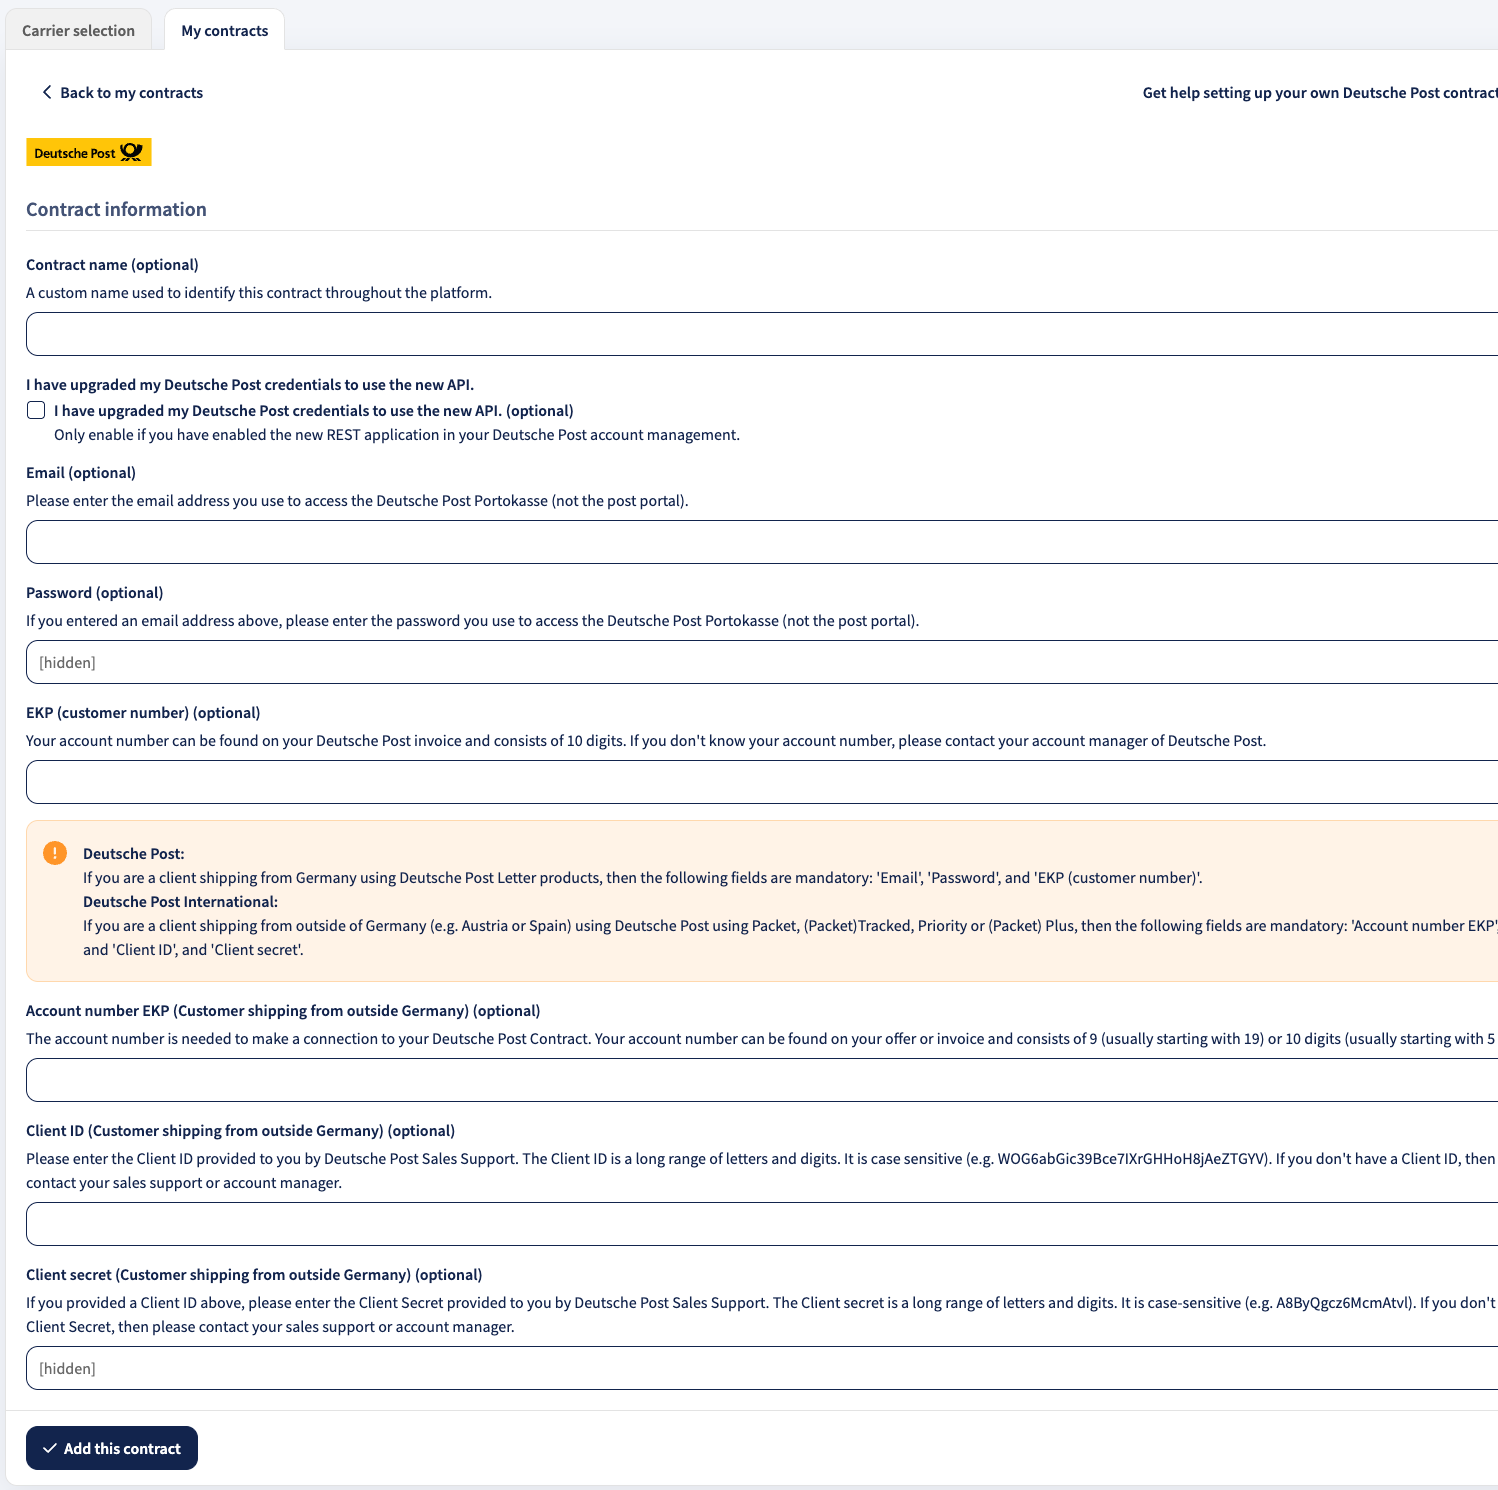Click the checkbox label about new API credentials
This screenshot has height=1490, width=1498.
(314, 410)
